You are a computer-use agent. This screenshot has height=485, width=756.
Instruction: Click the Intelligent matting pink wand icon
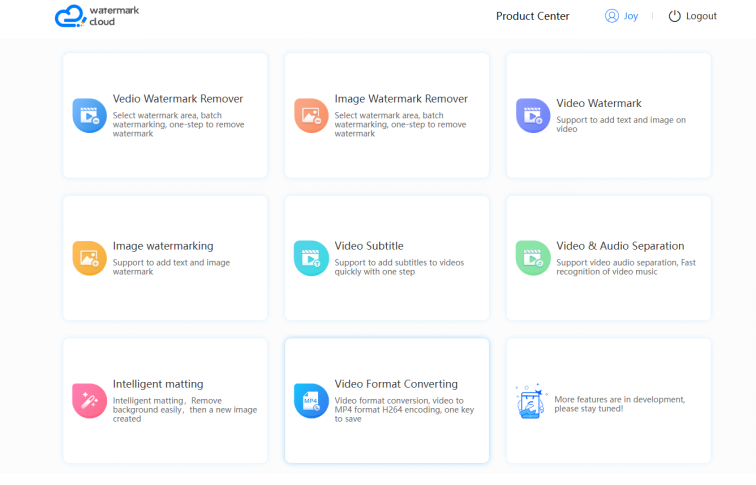pos(89,401)
